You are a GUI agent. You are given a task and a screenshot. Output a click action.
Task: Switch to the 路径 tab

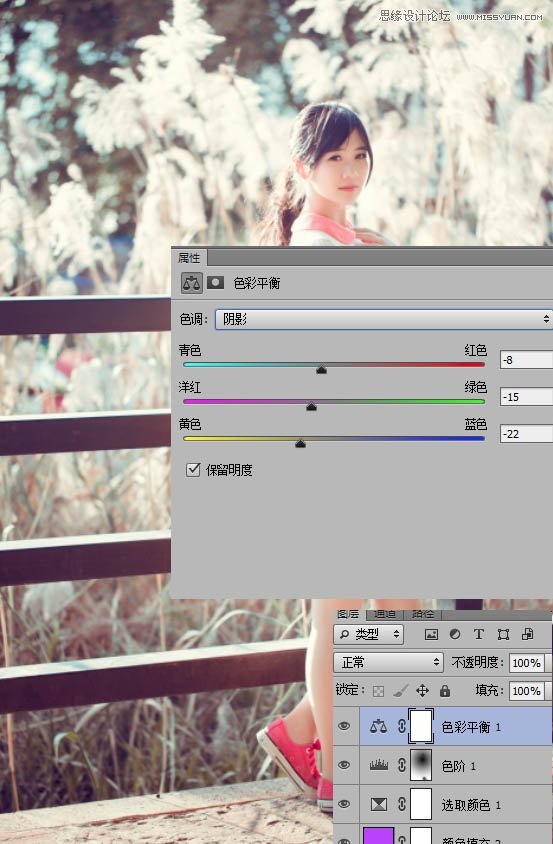[423, 614]
